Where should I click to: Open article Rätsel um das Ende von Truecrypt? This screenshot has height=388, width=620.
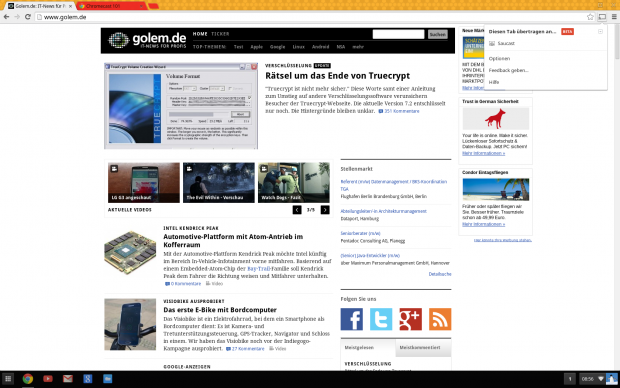tap(337, 76)
